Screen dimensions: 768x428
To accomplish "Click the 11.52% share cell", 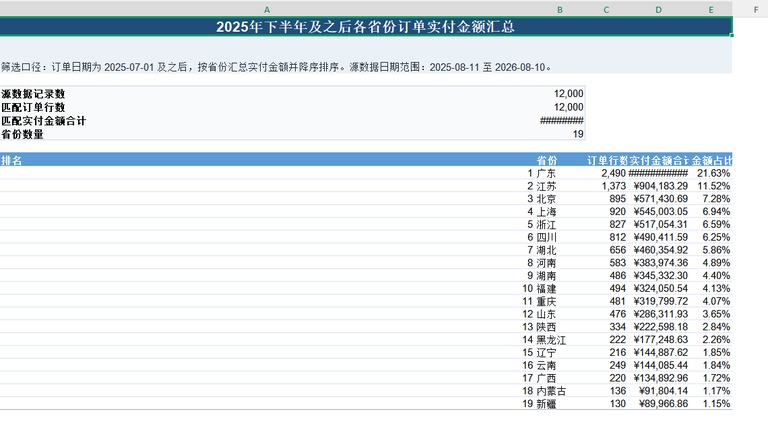I will coord(711,186).
